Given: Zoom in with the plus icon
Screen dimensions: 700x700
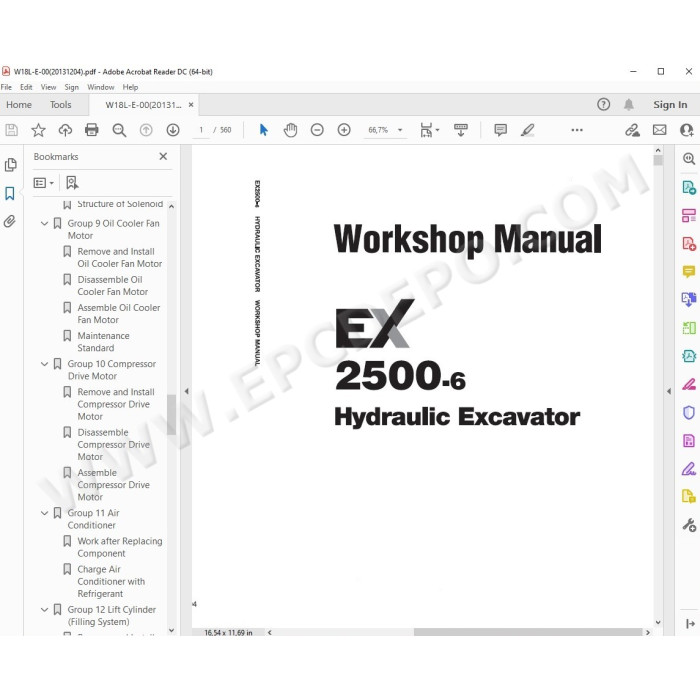Looking at the screenshot, I should coord(344,130).
